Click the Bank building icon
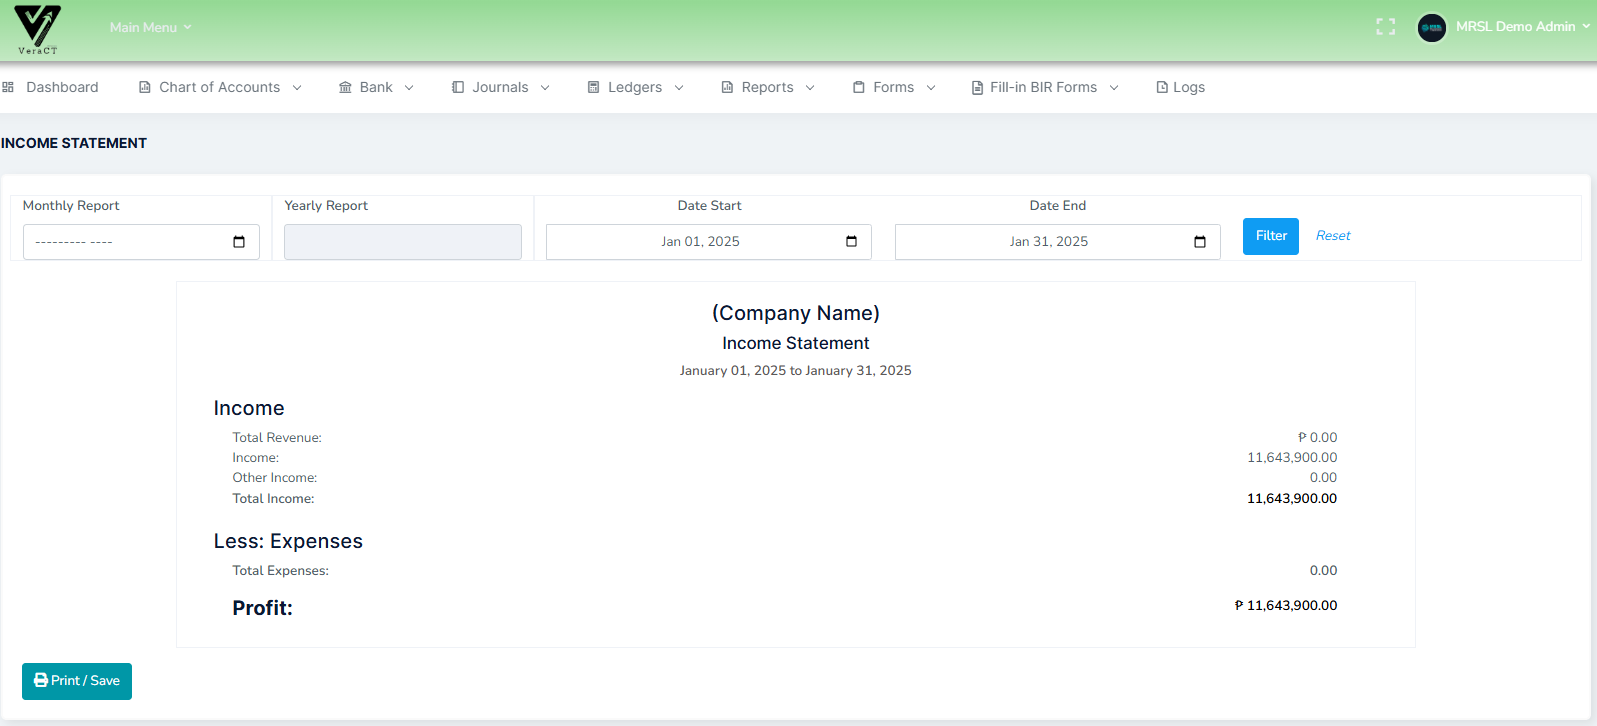This screenshot has height=726, width=1597. 345,87
